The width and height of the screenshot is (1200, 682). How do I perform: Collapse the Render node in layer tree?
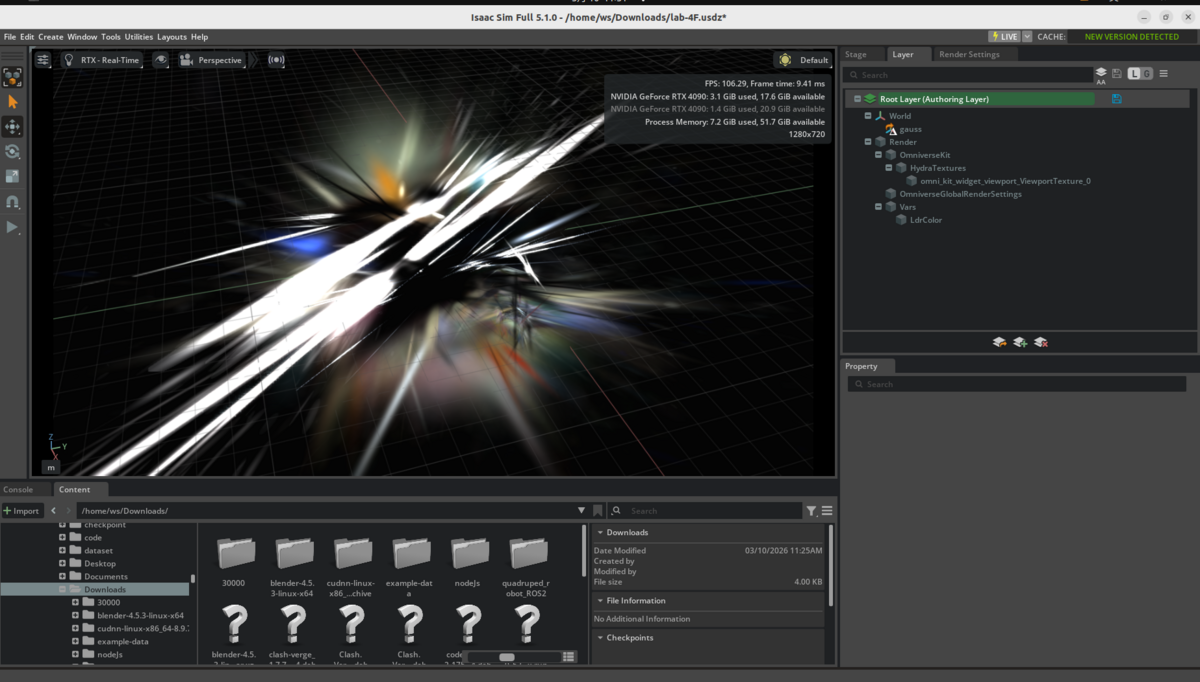(x=868, y=142)
